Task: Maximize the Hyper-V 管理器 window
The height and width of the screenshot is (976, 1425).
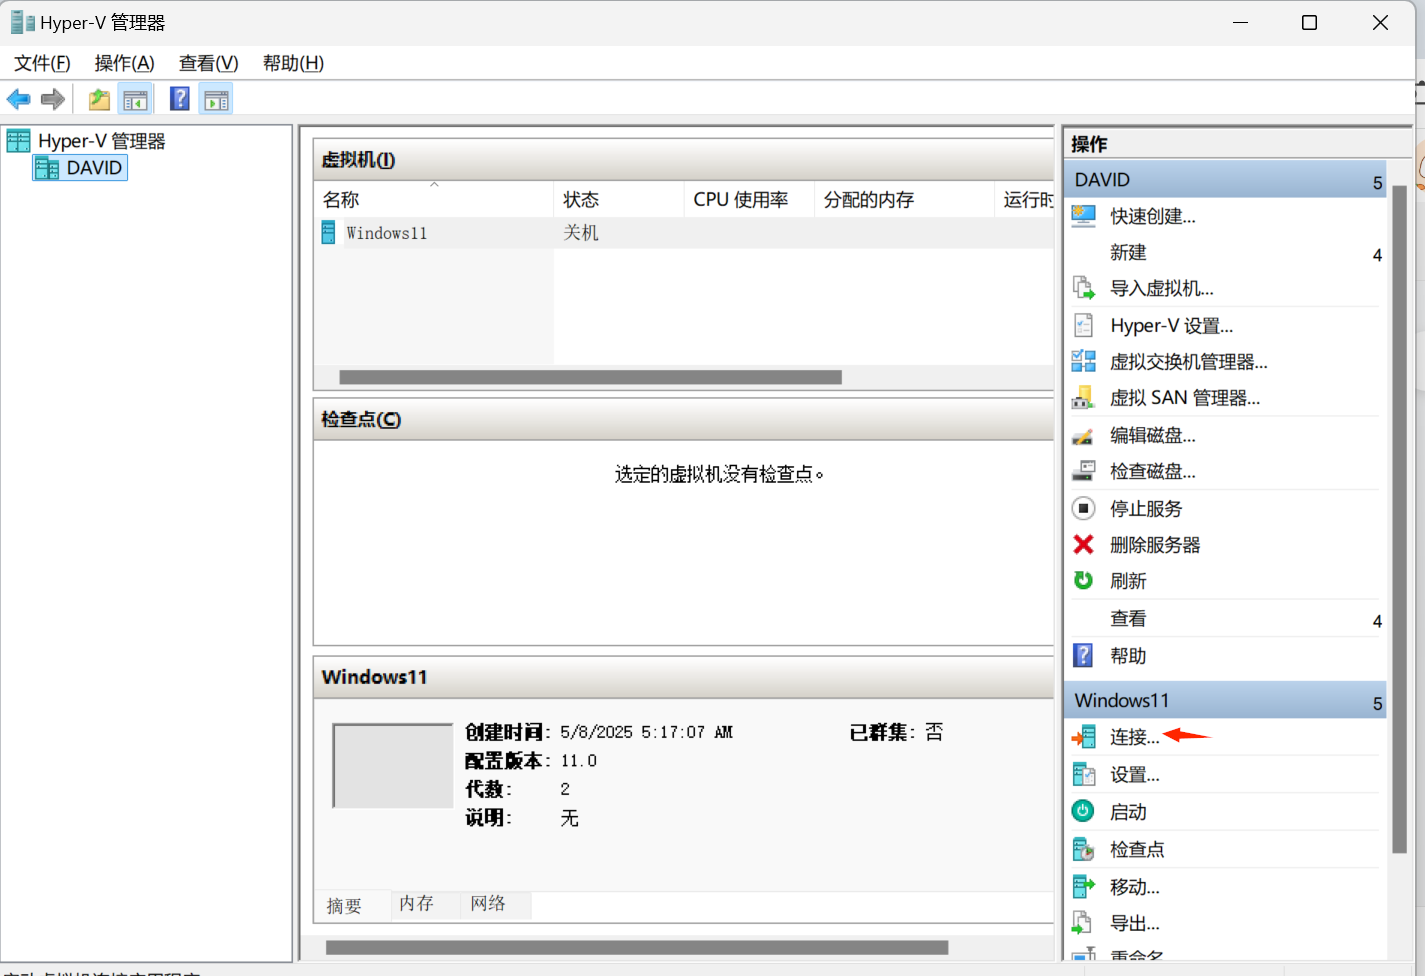Action: 1309,22
